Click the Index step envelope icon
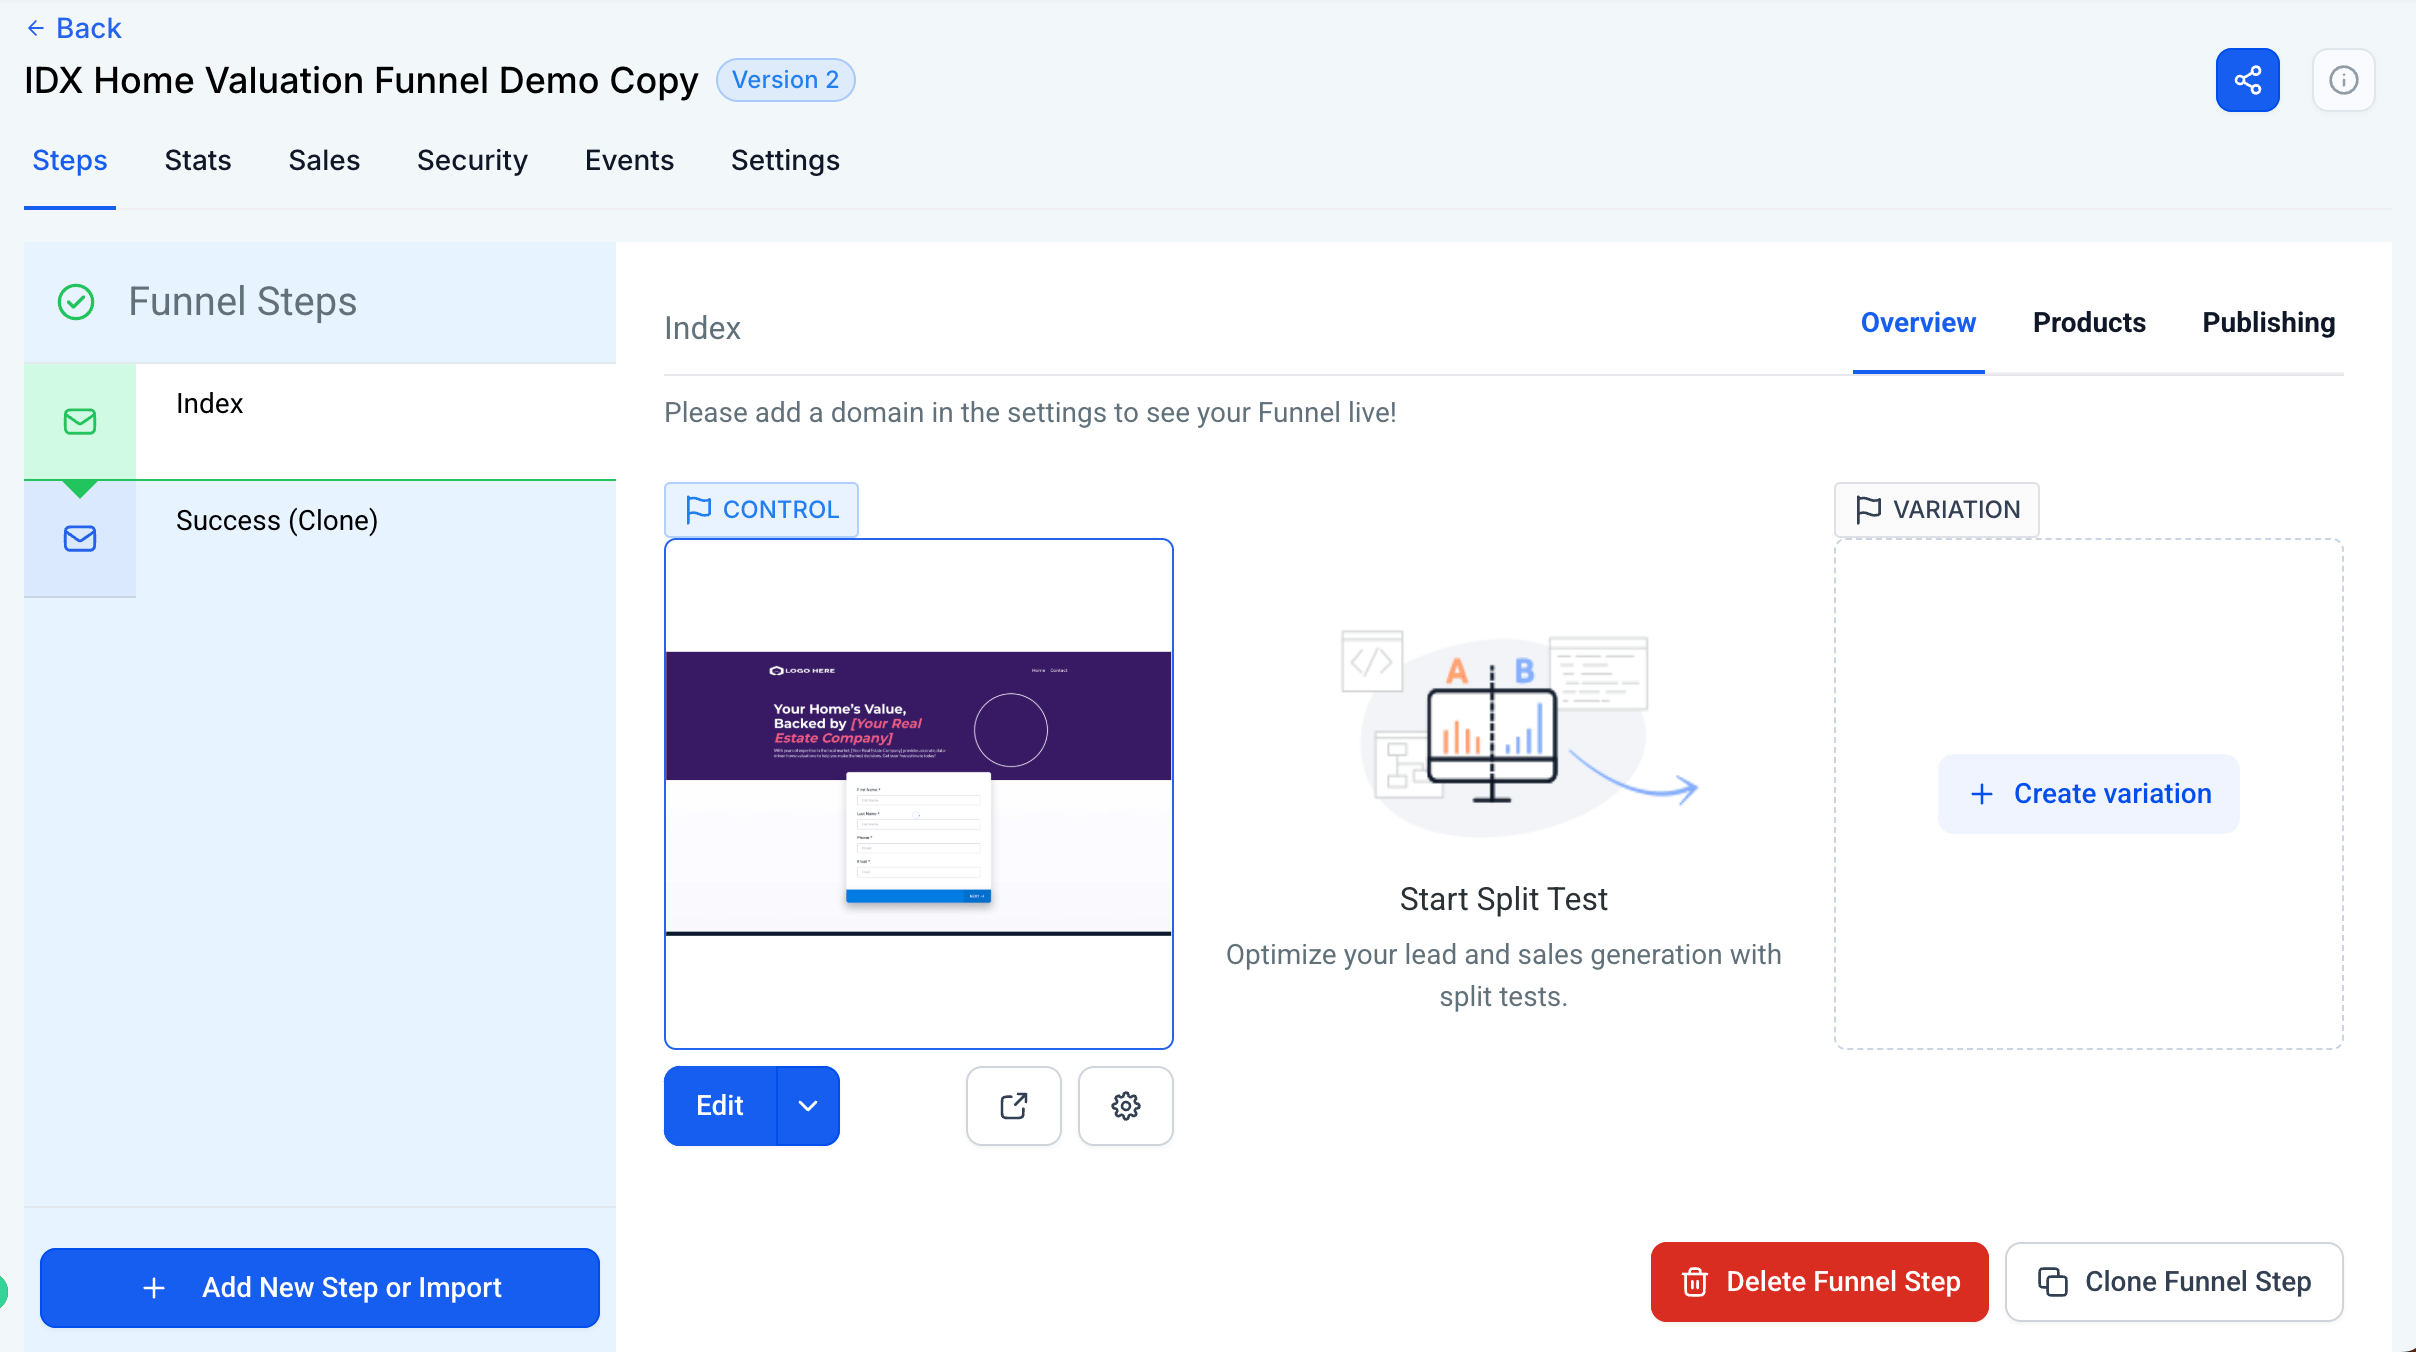Image resolution: width=2416 pixels, height=1352 pixels. click(80, 422)
